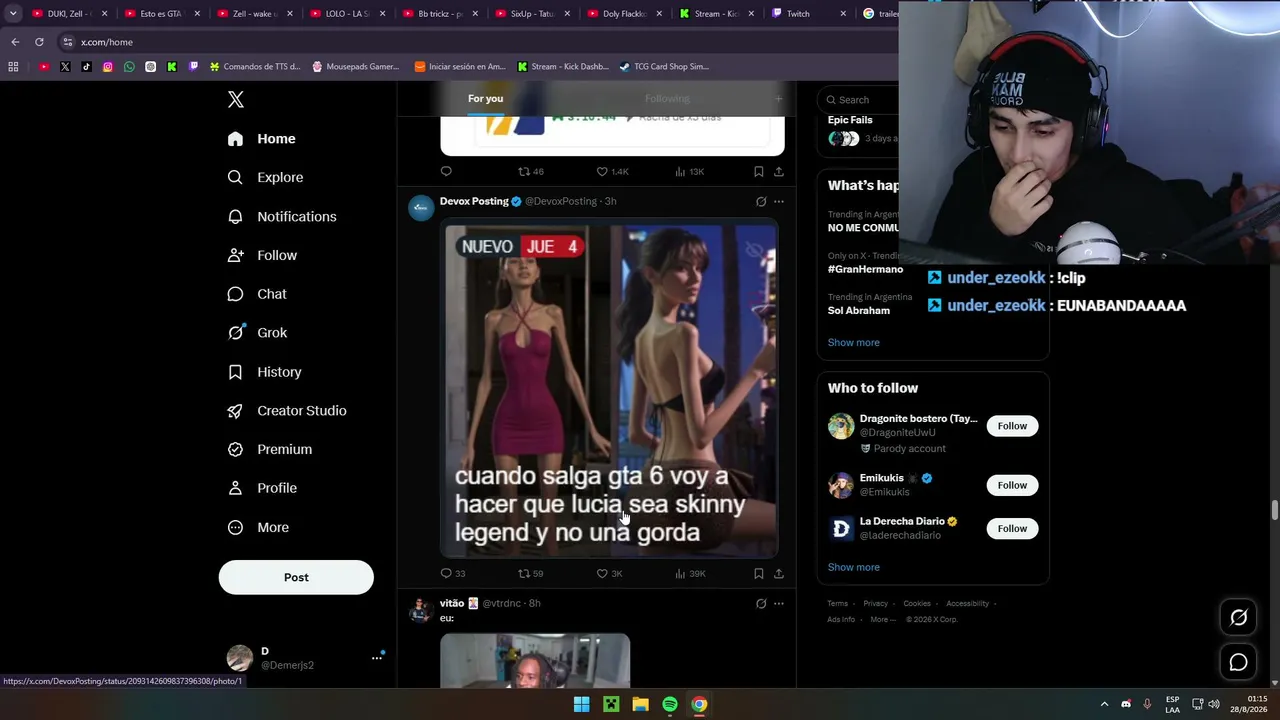Screen dimensions: 1280x720
Task: Click the X logo in the sidebar
Action: [236, 99]
